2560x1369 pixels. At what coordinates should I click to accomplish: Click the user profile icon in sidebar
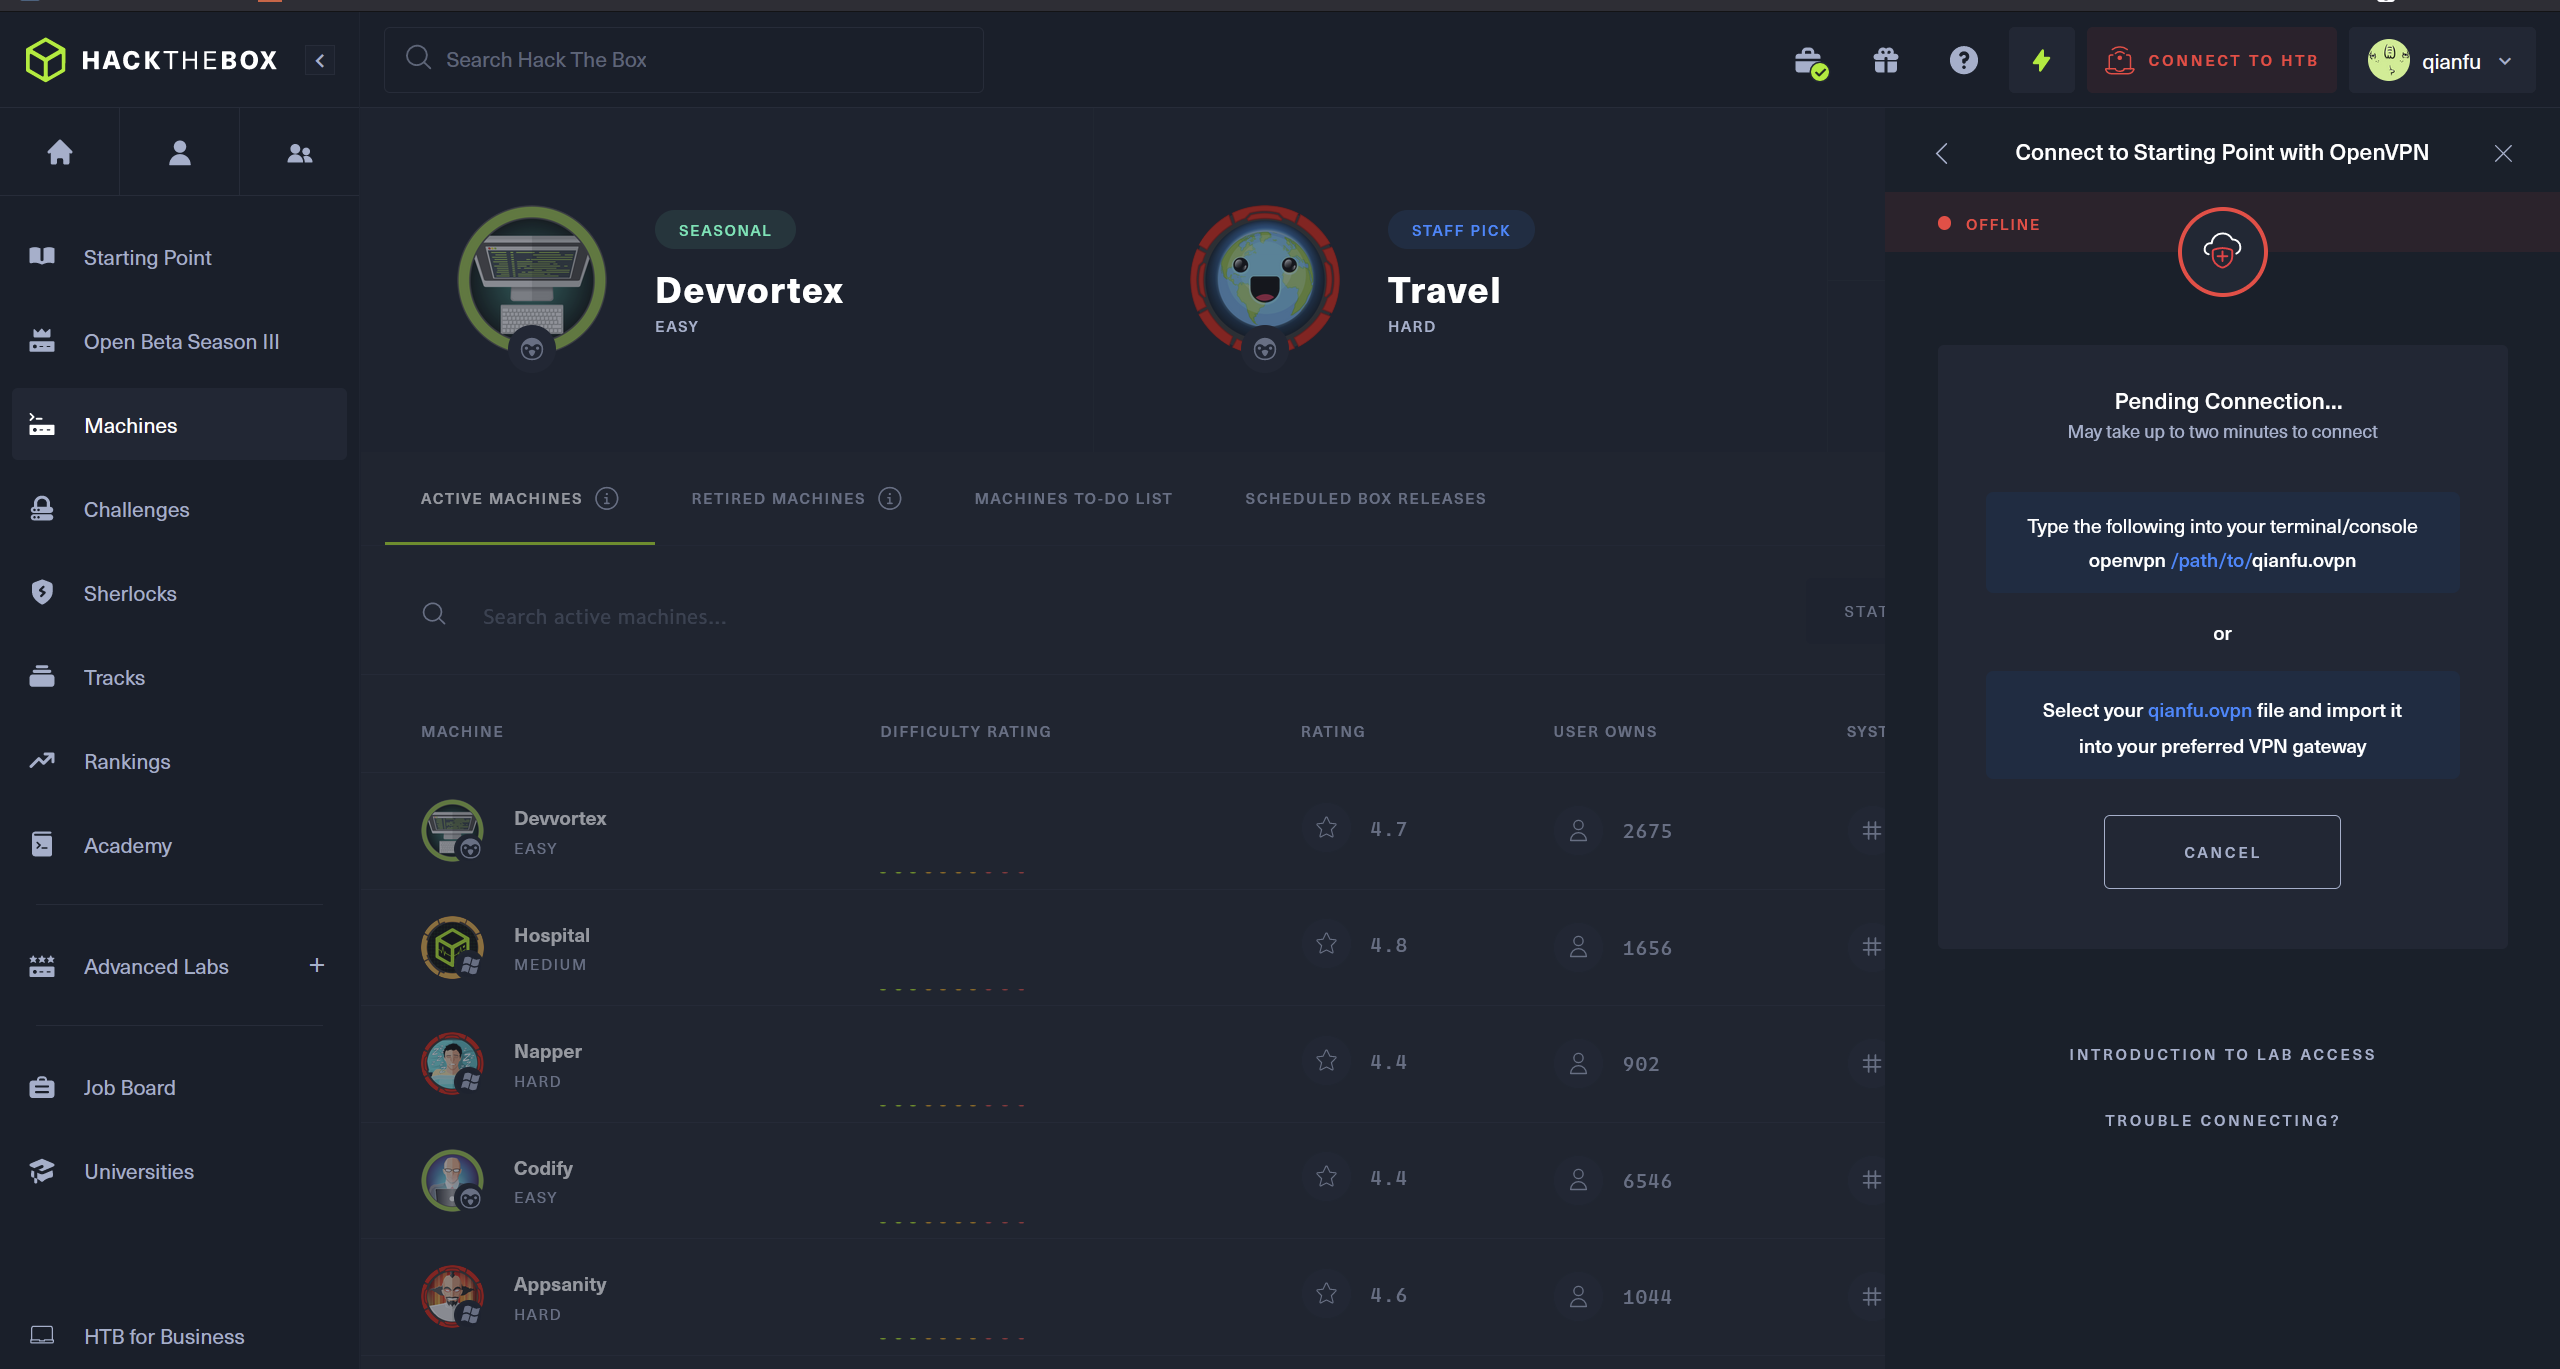(x=180, y=152)
